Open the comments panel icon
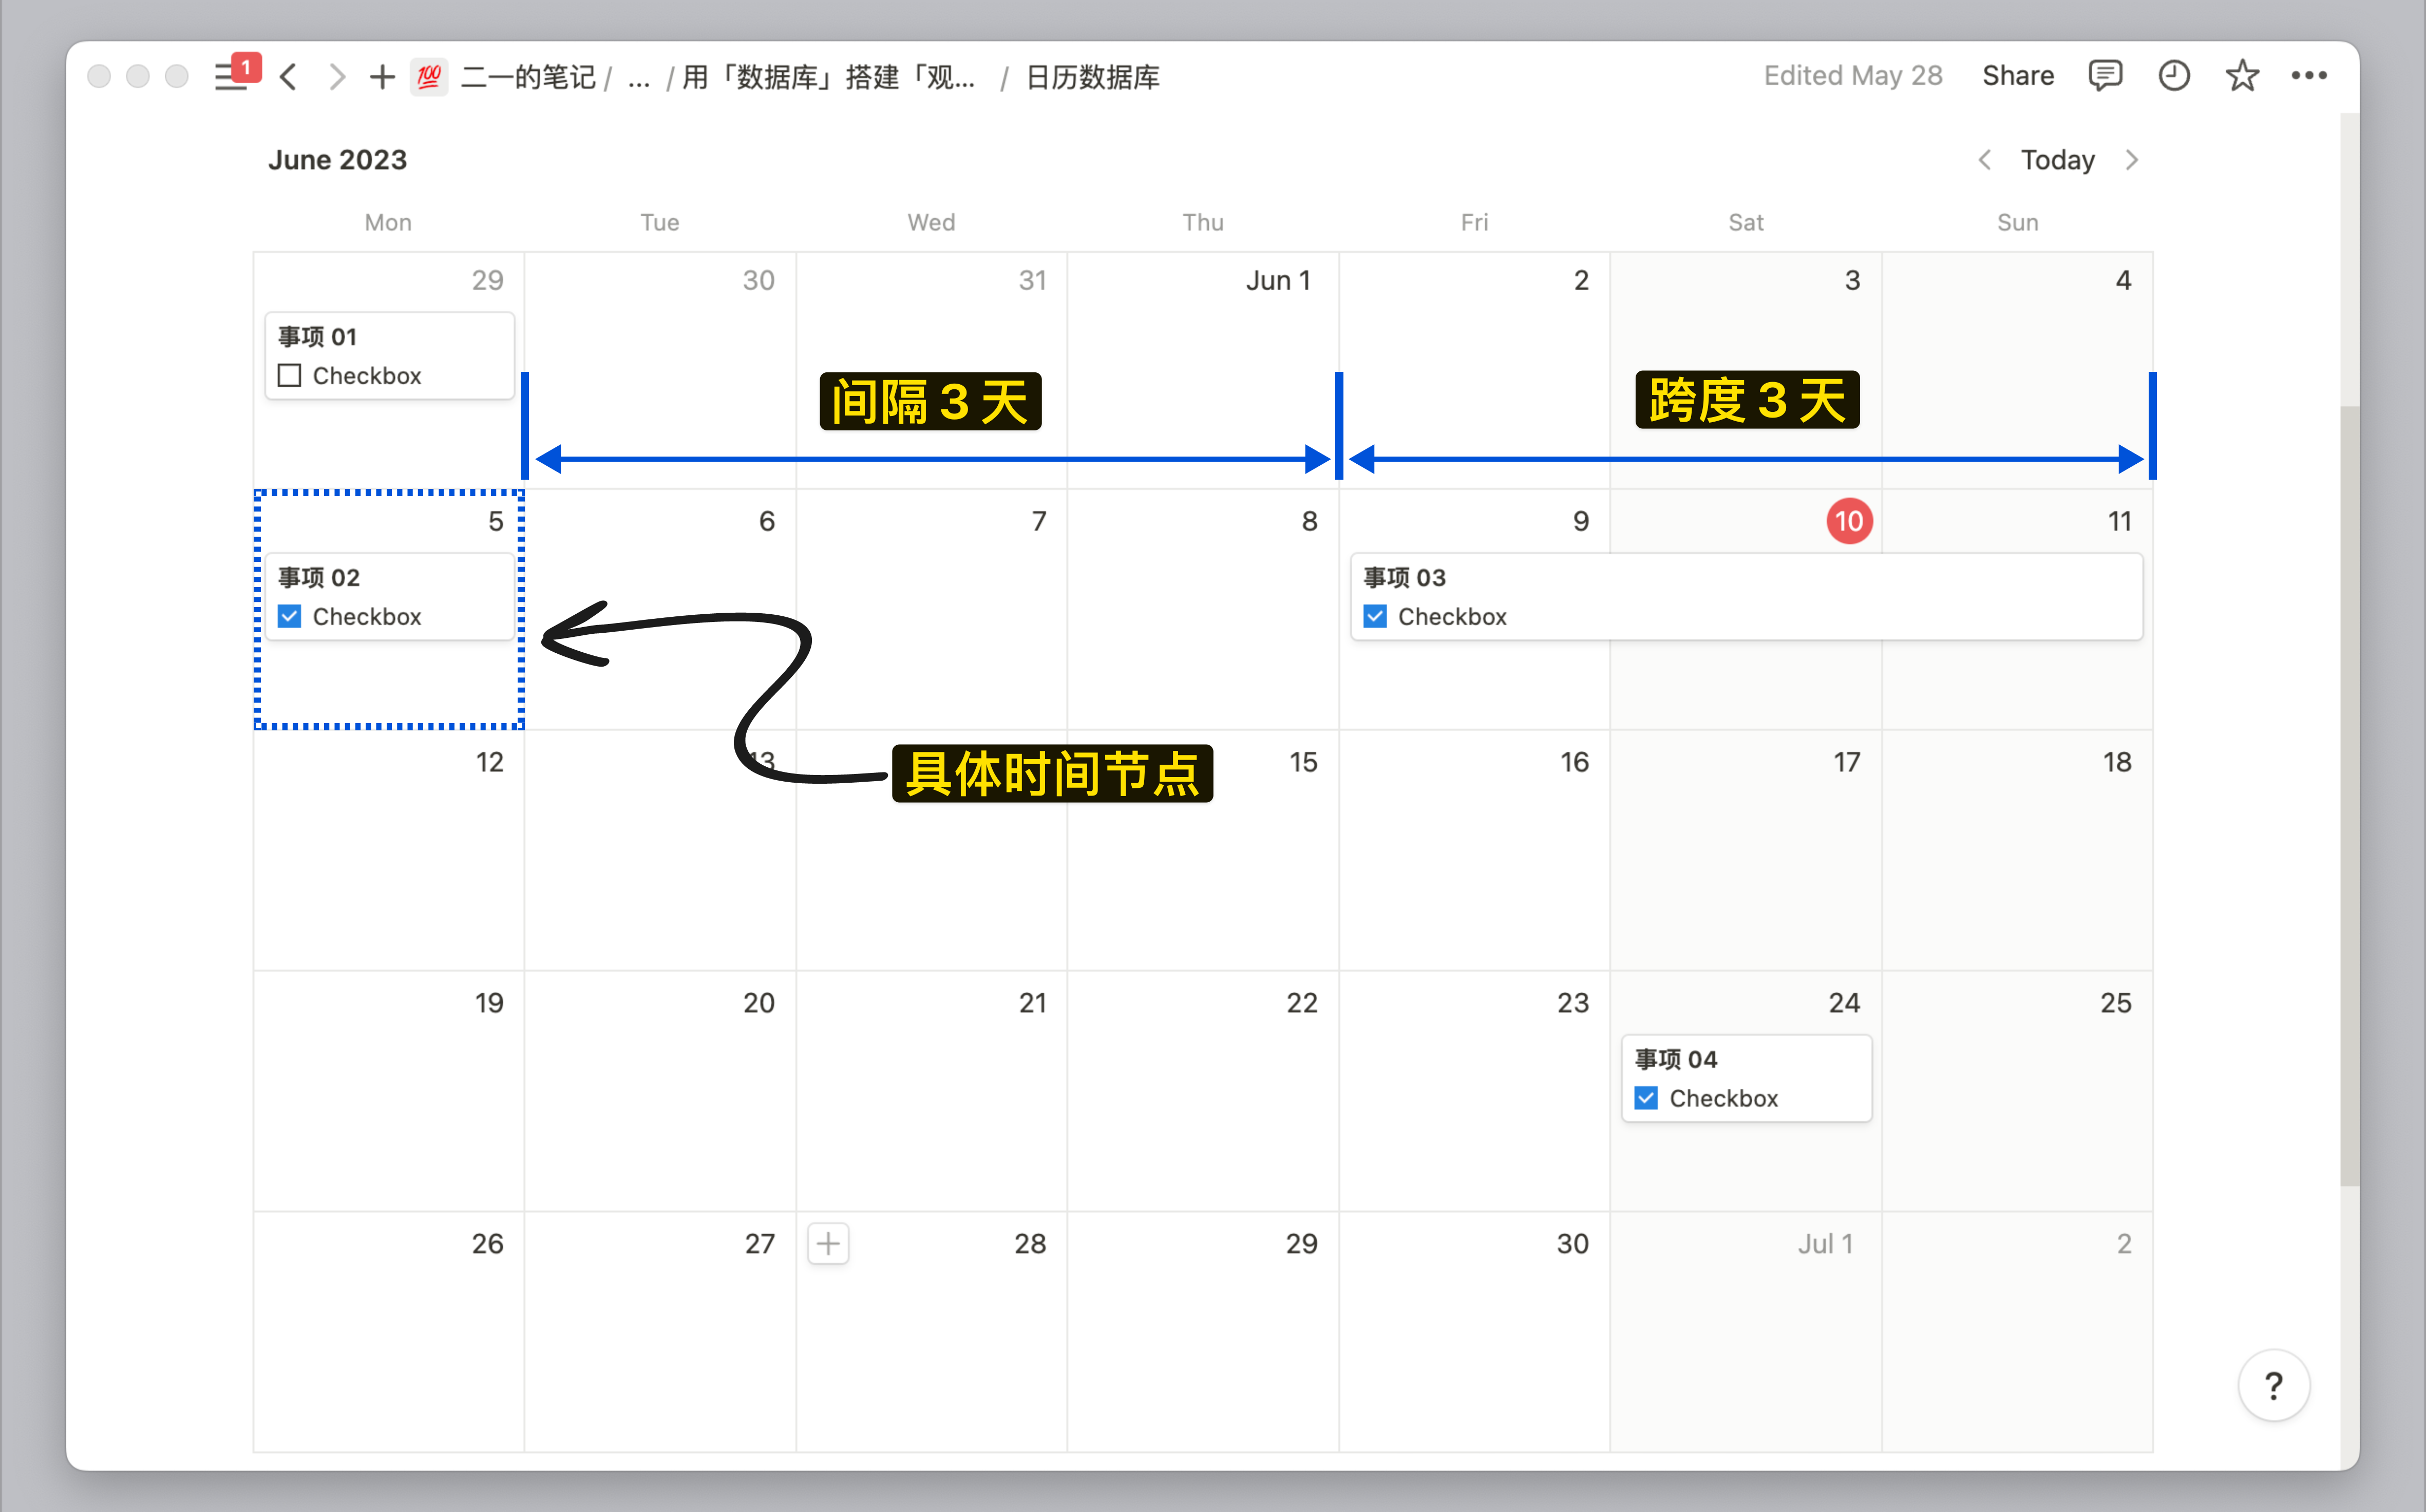Image resolution: width=2426 pixels, height=1512 pixels. (2106, 75)
